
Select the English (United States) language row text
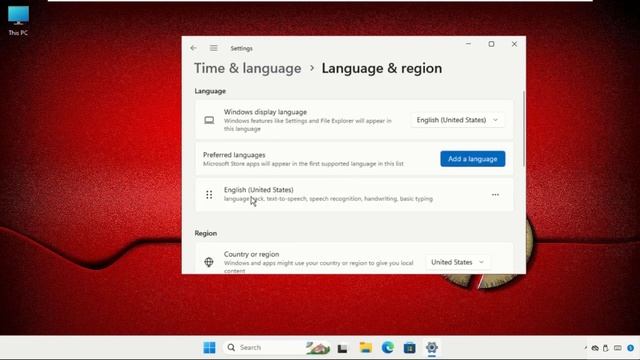(x=258, y=190)
